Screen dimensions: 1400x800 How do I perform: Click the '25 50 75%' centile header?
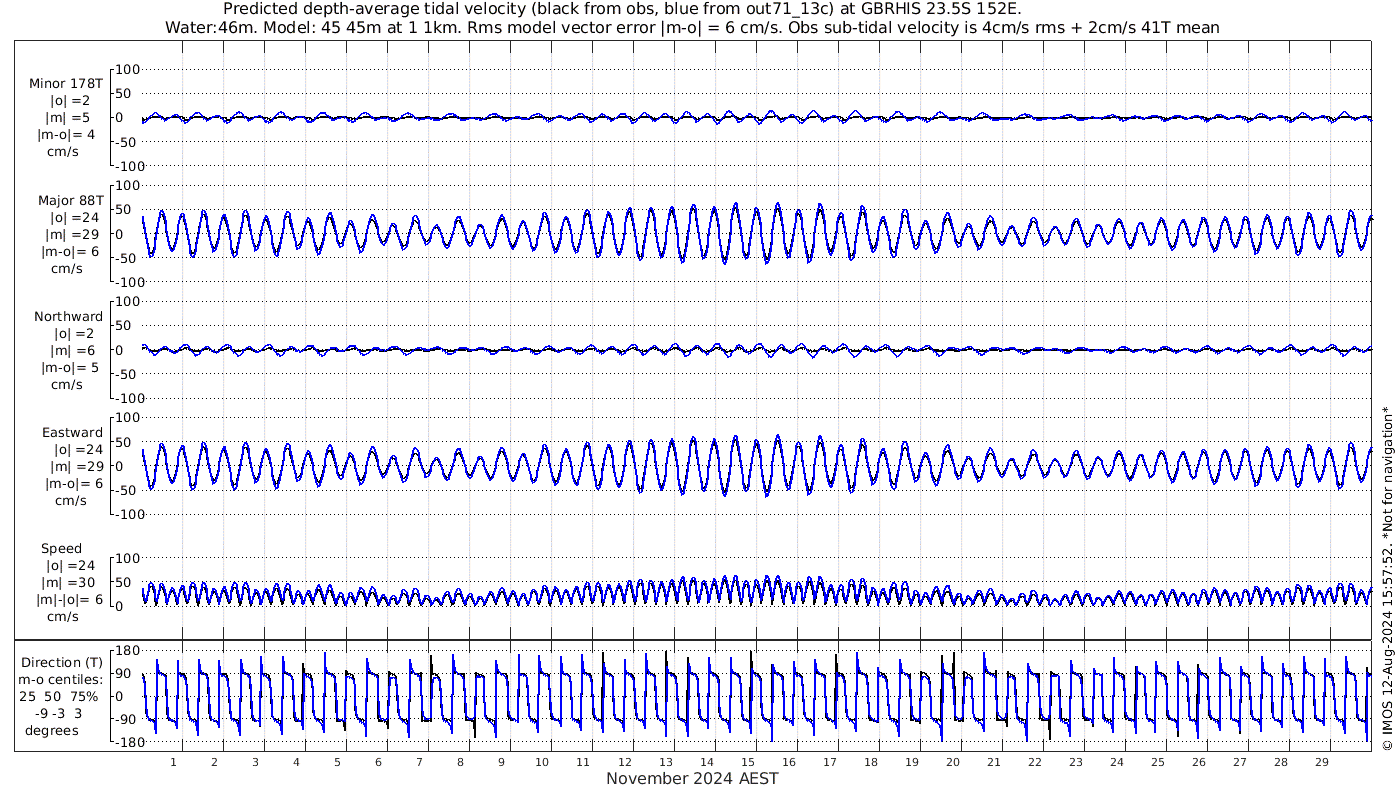[x=60, y=697]
